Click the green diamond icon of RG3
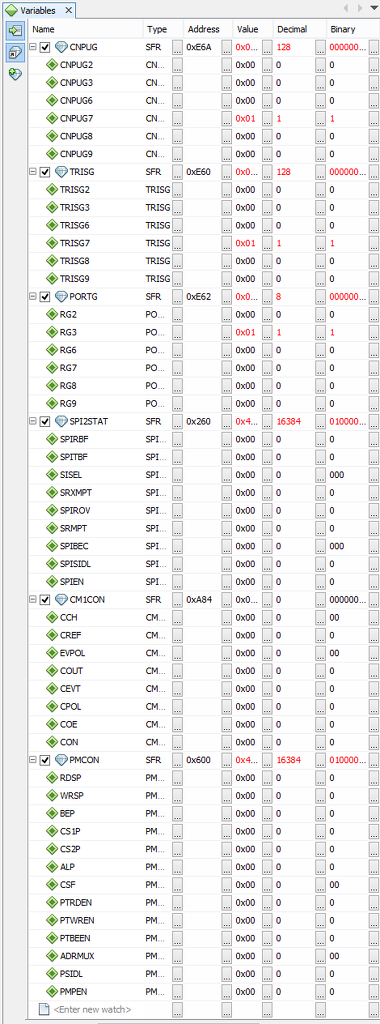The image size is (380, 1024). (52, 332)
